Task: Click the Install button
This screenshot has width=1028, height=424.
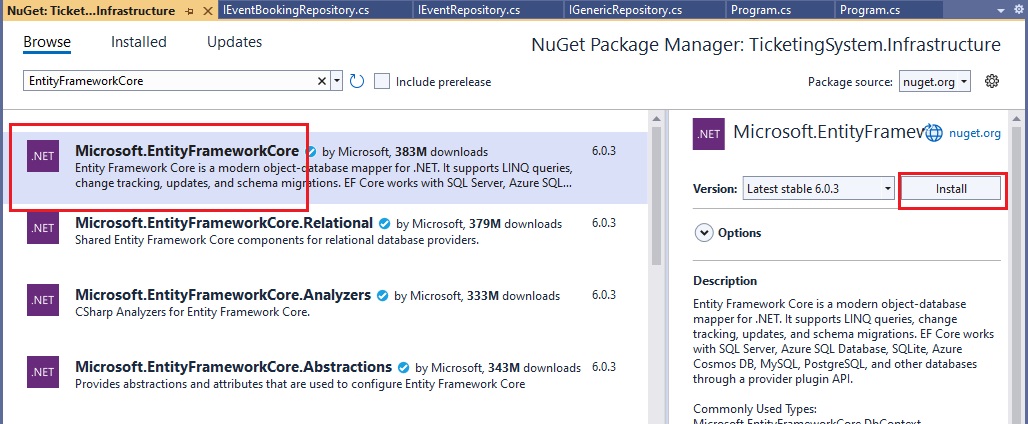Action: [x=951, y=189]
